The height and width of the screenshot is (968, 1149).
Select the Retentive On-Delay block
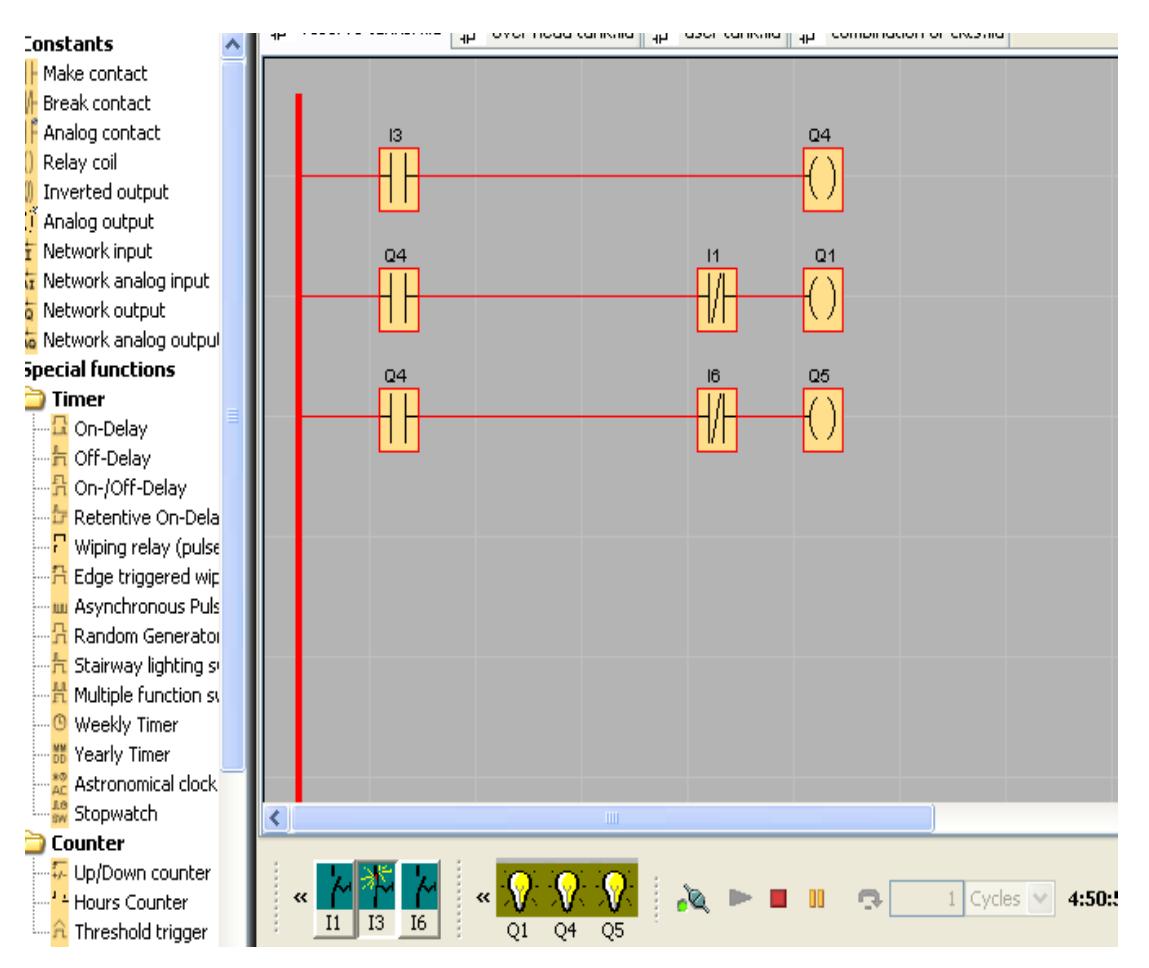pos(135,517)
